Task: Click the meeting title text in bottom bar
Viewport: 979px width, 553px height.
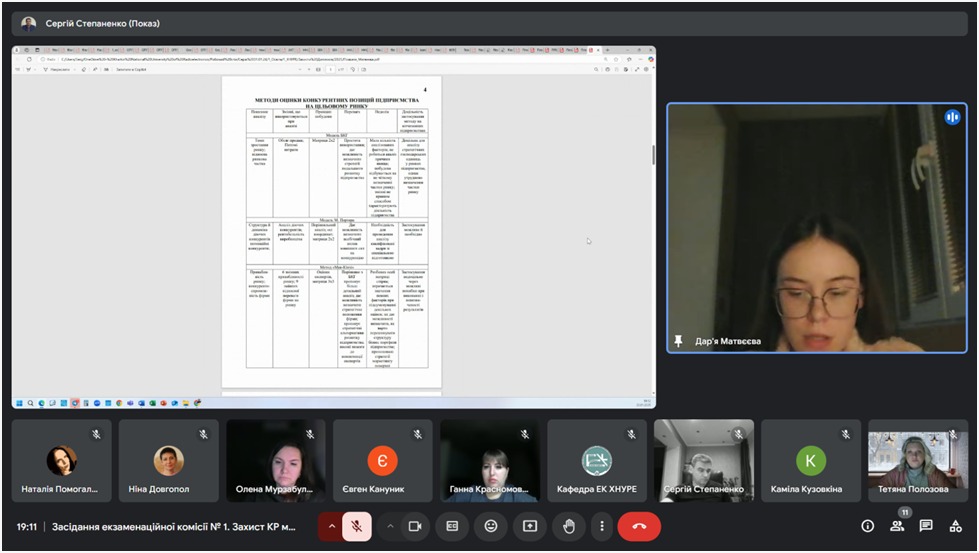Action: (173, 526)
